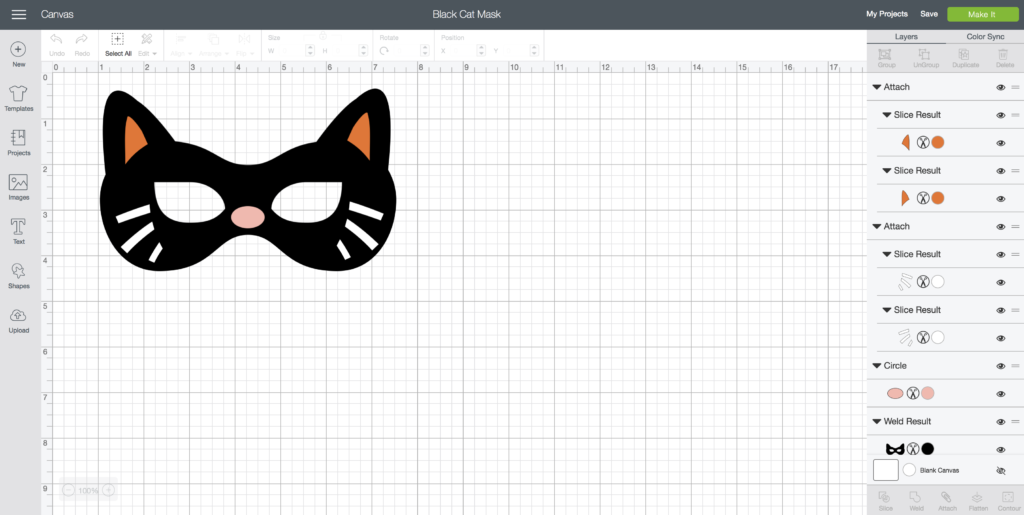
Task: Hide the Circle group layer
Action: coord(1000,366)
